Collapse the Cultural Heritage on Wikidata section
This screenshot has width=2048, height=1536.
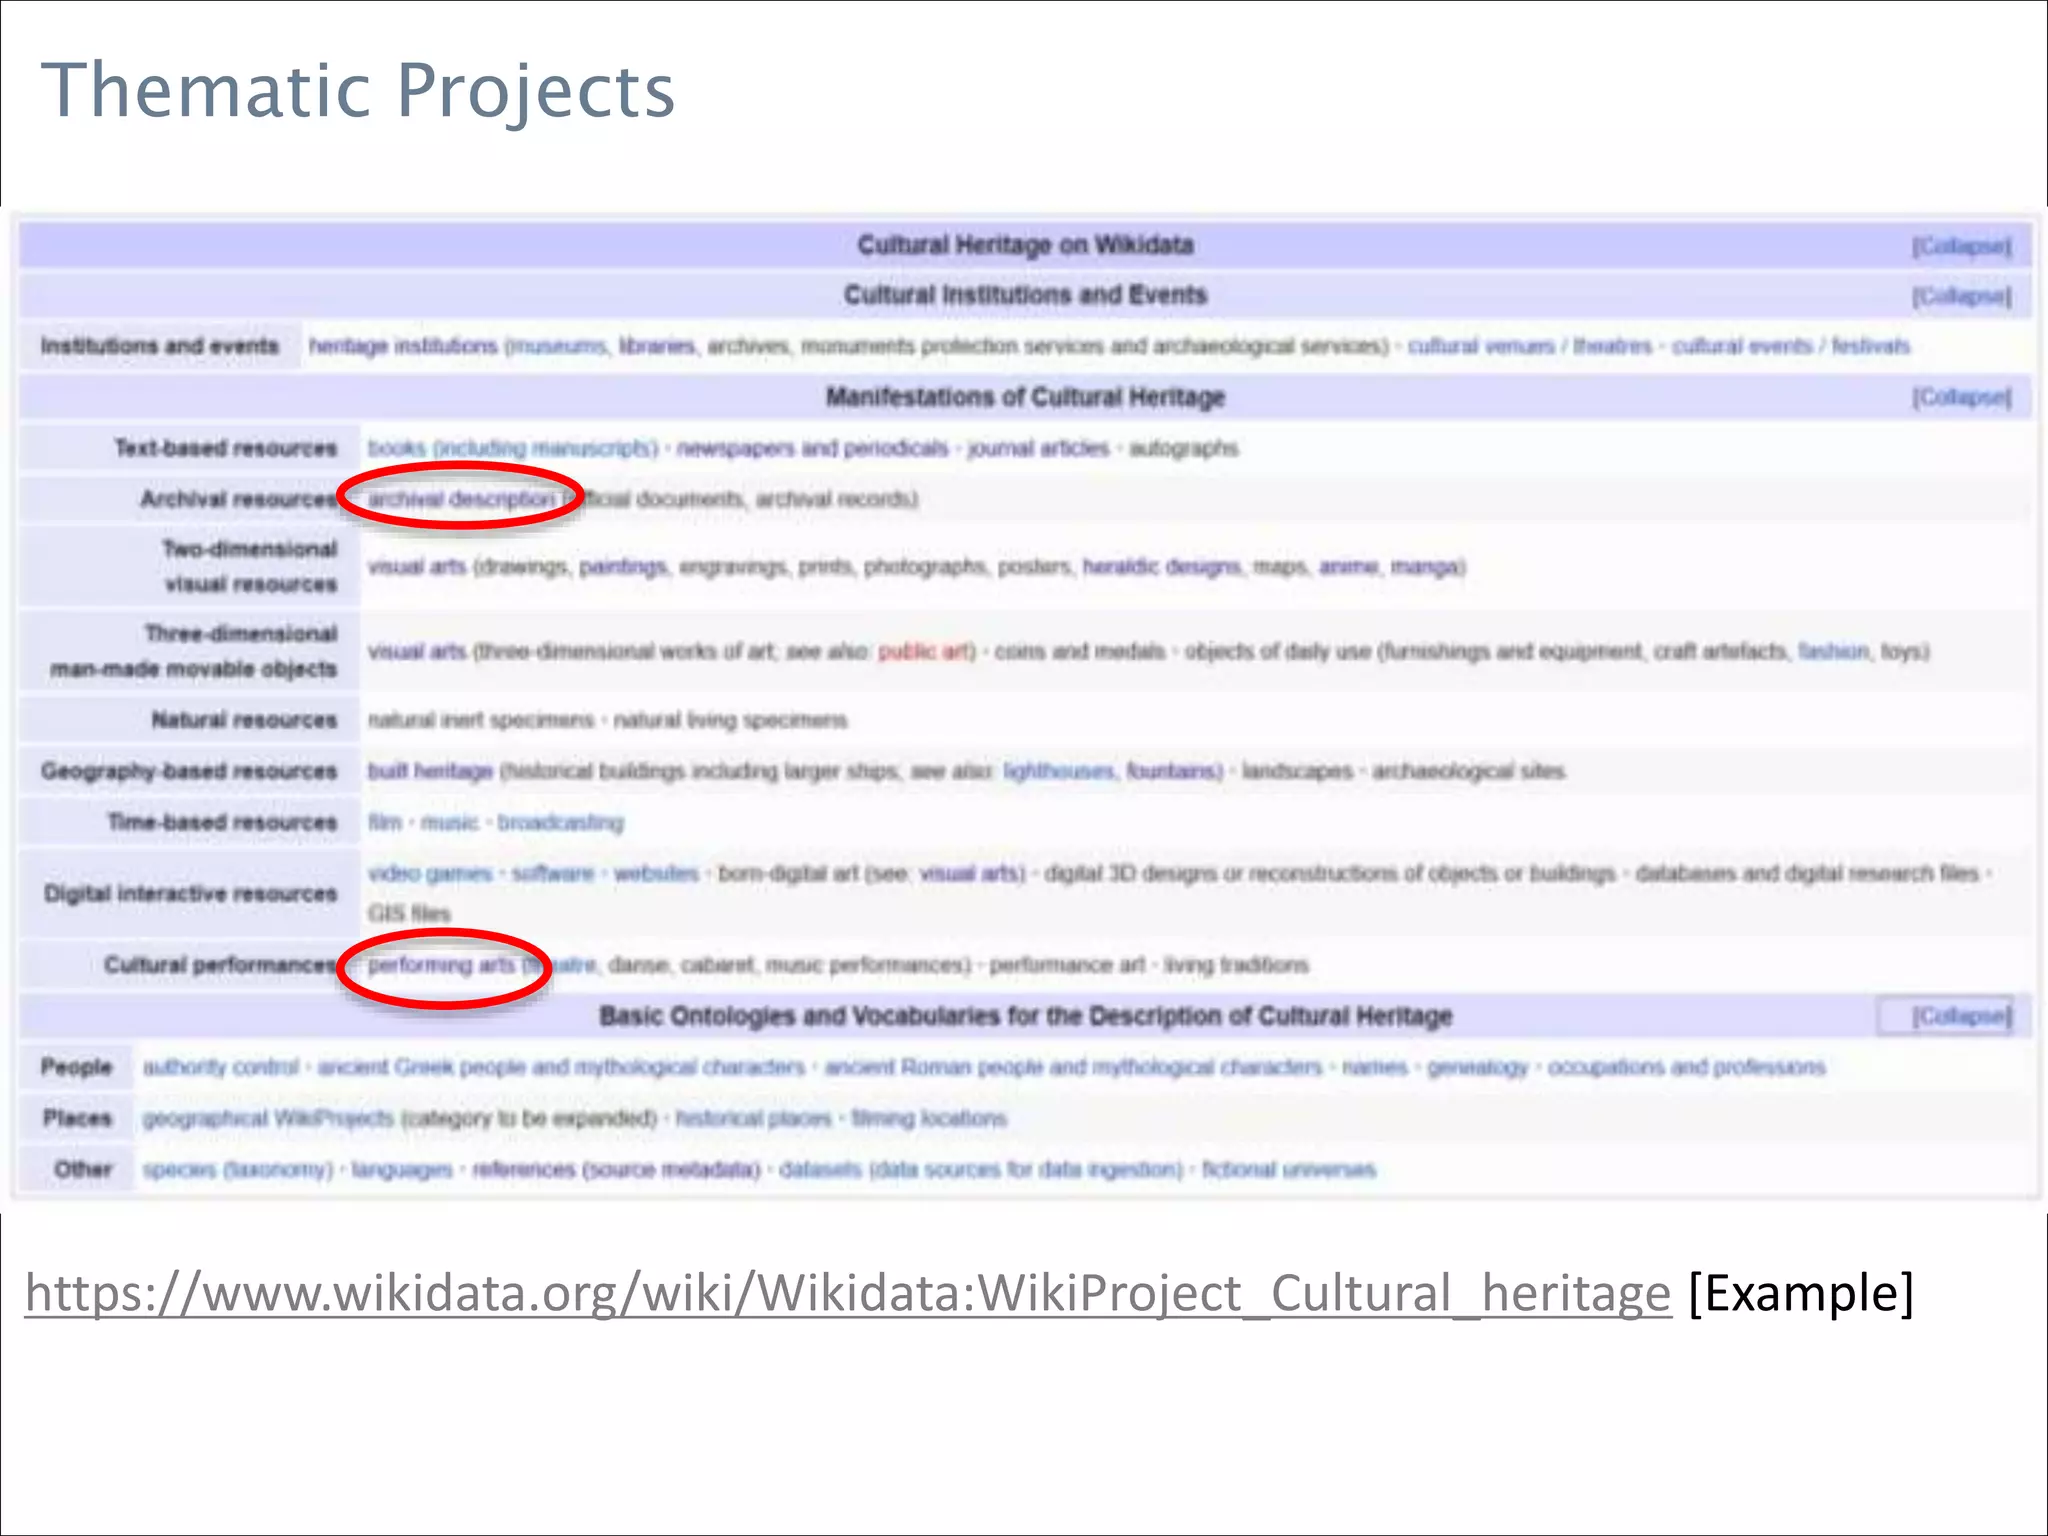[x=1962, y=246]
